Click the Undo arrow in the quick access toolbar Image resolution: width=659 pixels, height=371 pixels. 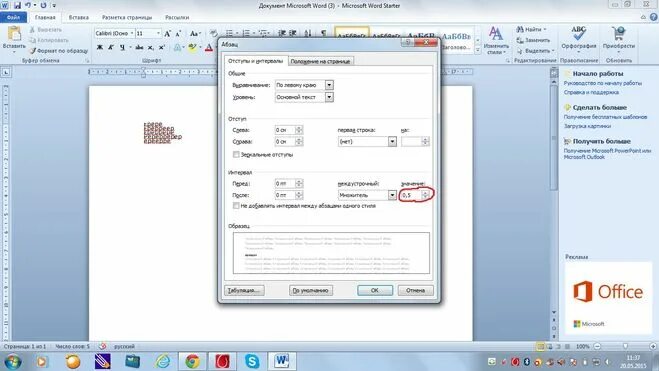pos(28,5)
